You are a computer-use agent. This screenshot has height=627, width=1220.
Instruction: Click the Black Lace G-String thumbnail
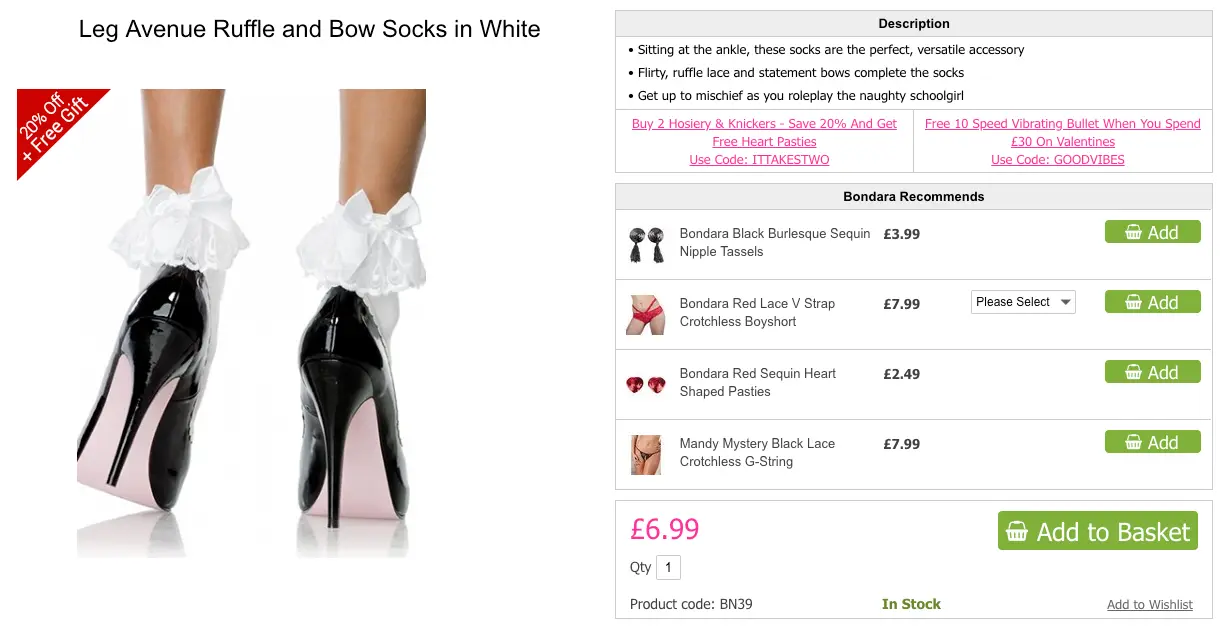click(x=646, y=454)
